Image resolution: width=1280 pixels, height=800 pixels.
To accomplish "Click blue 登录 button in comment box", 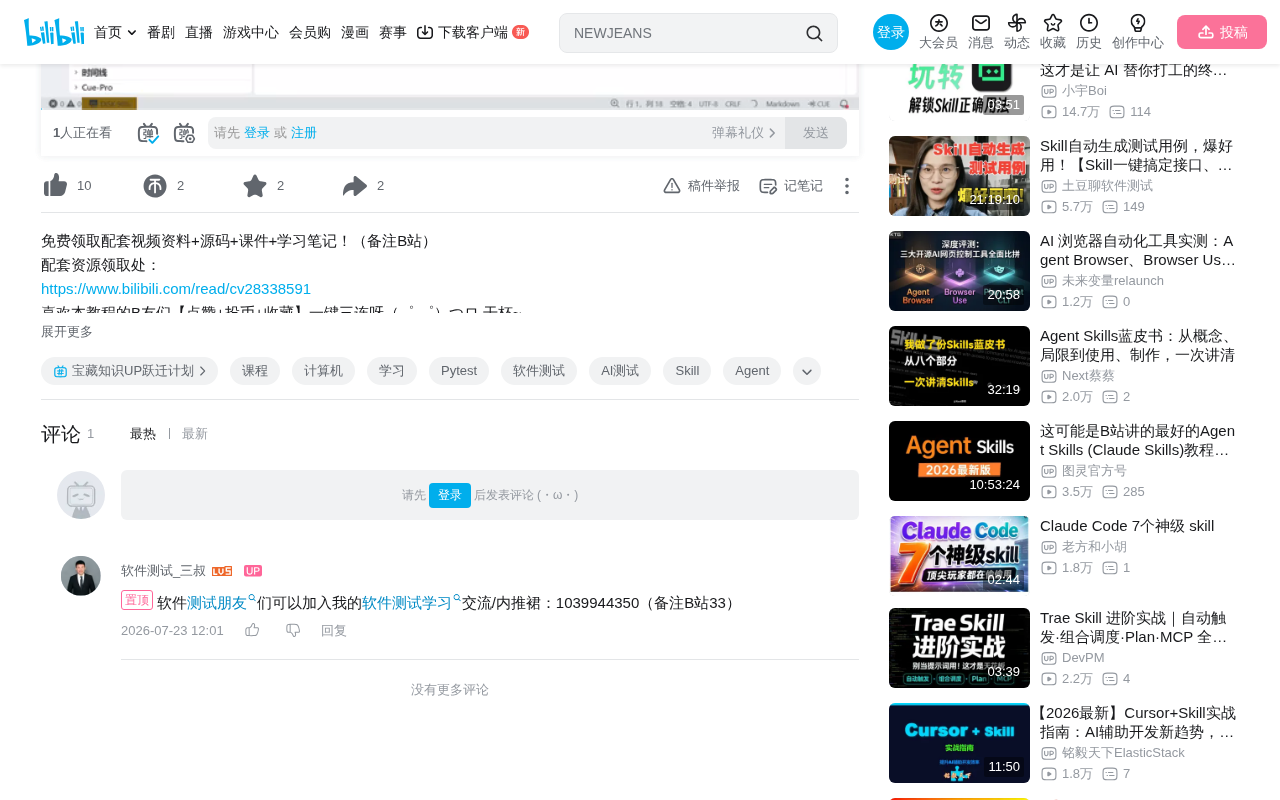I will click(450, 495).
